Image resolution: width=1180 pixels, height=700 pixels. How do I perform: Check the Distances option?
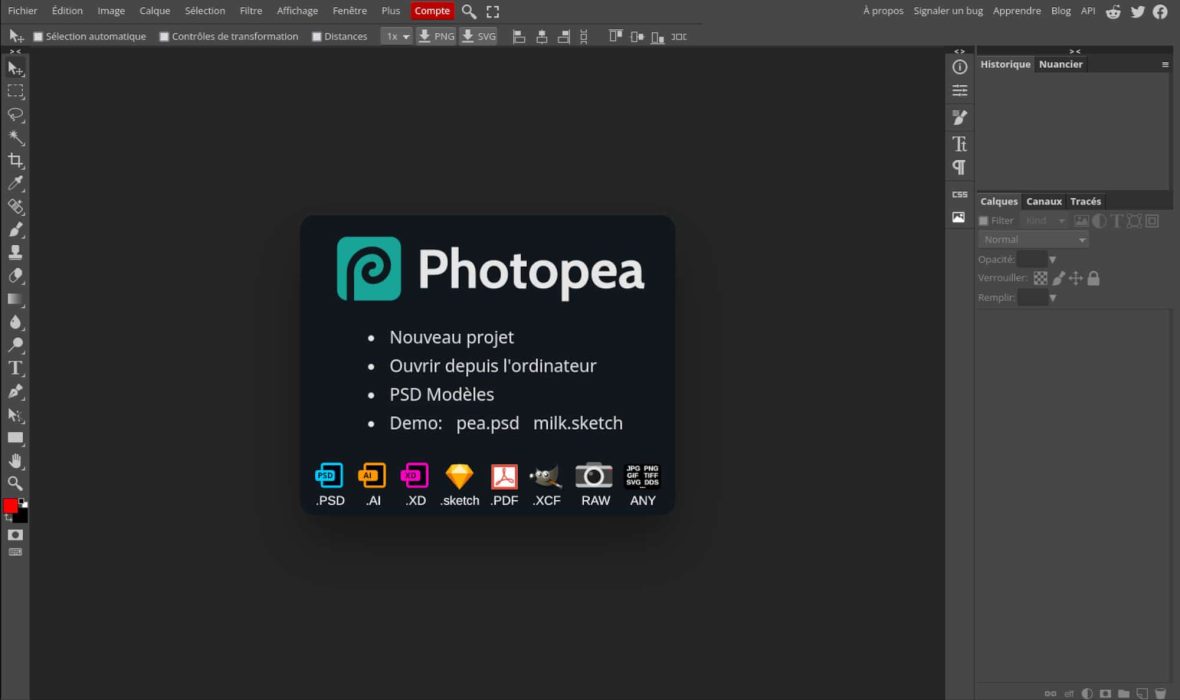pos(317,37)
